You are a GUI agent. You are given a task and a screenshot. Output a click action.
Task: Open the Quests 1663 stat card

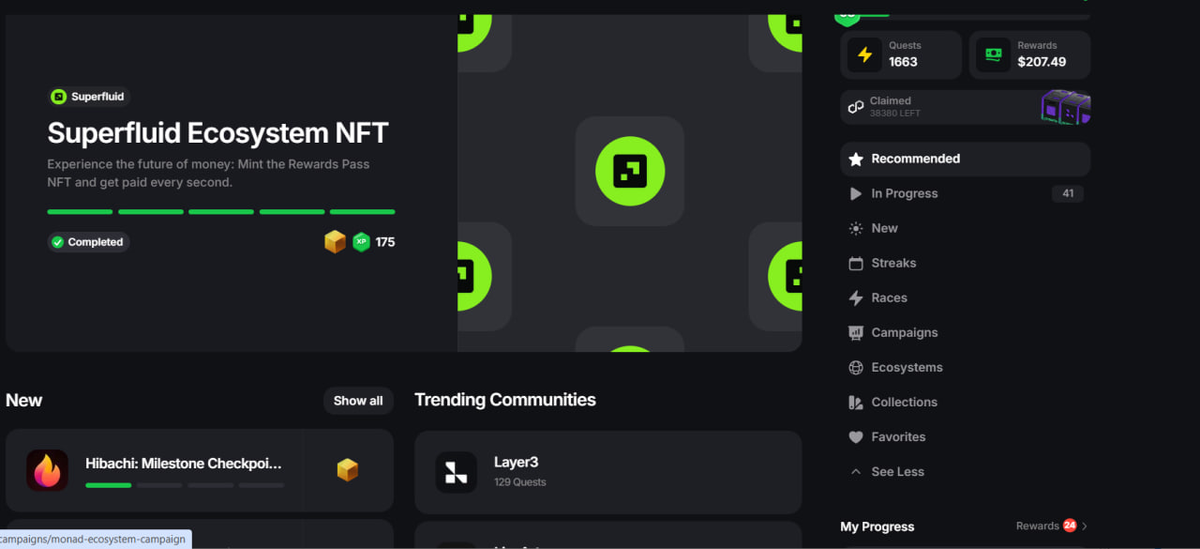901,54
